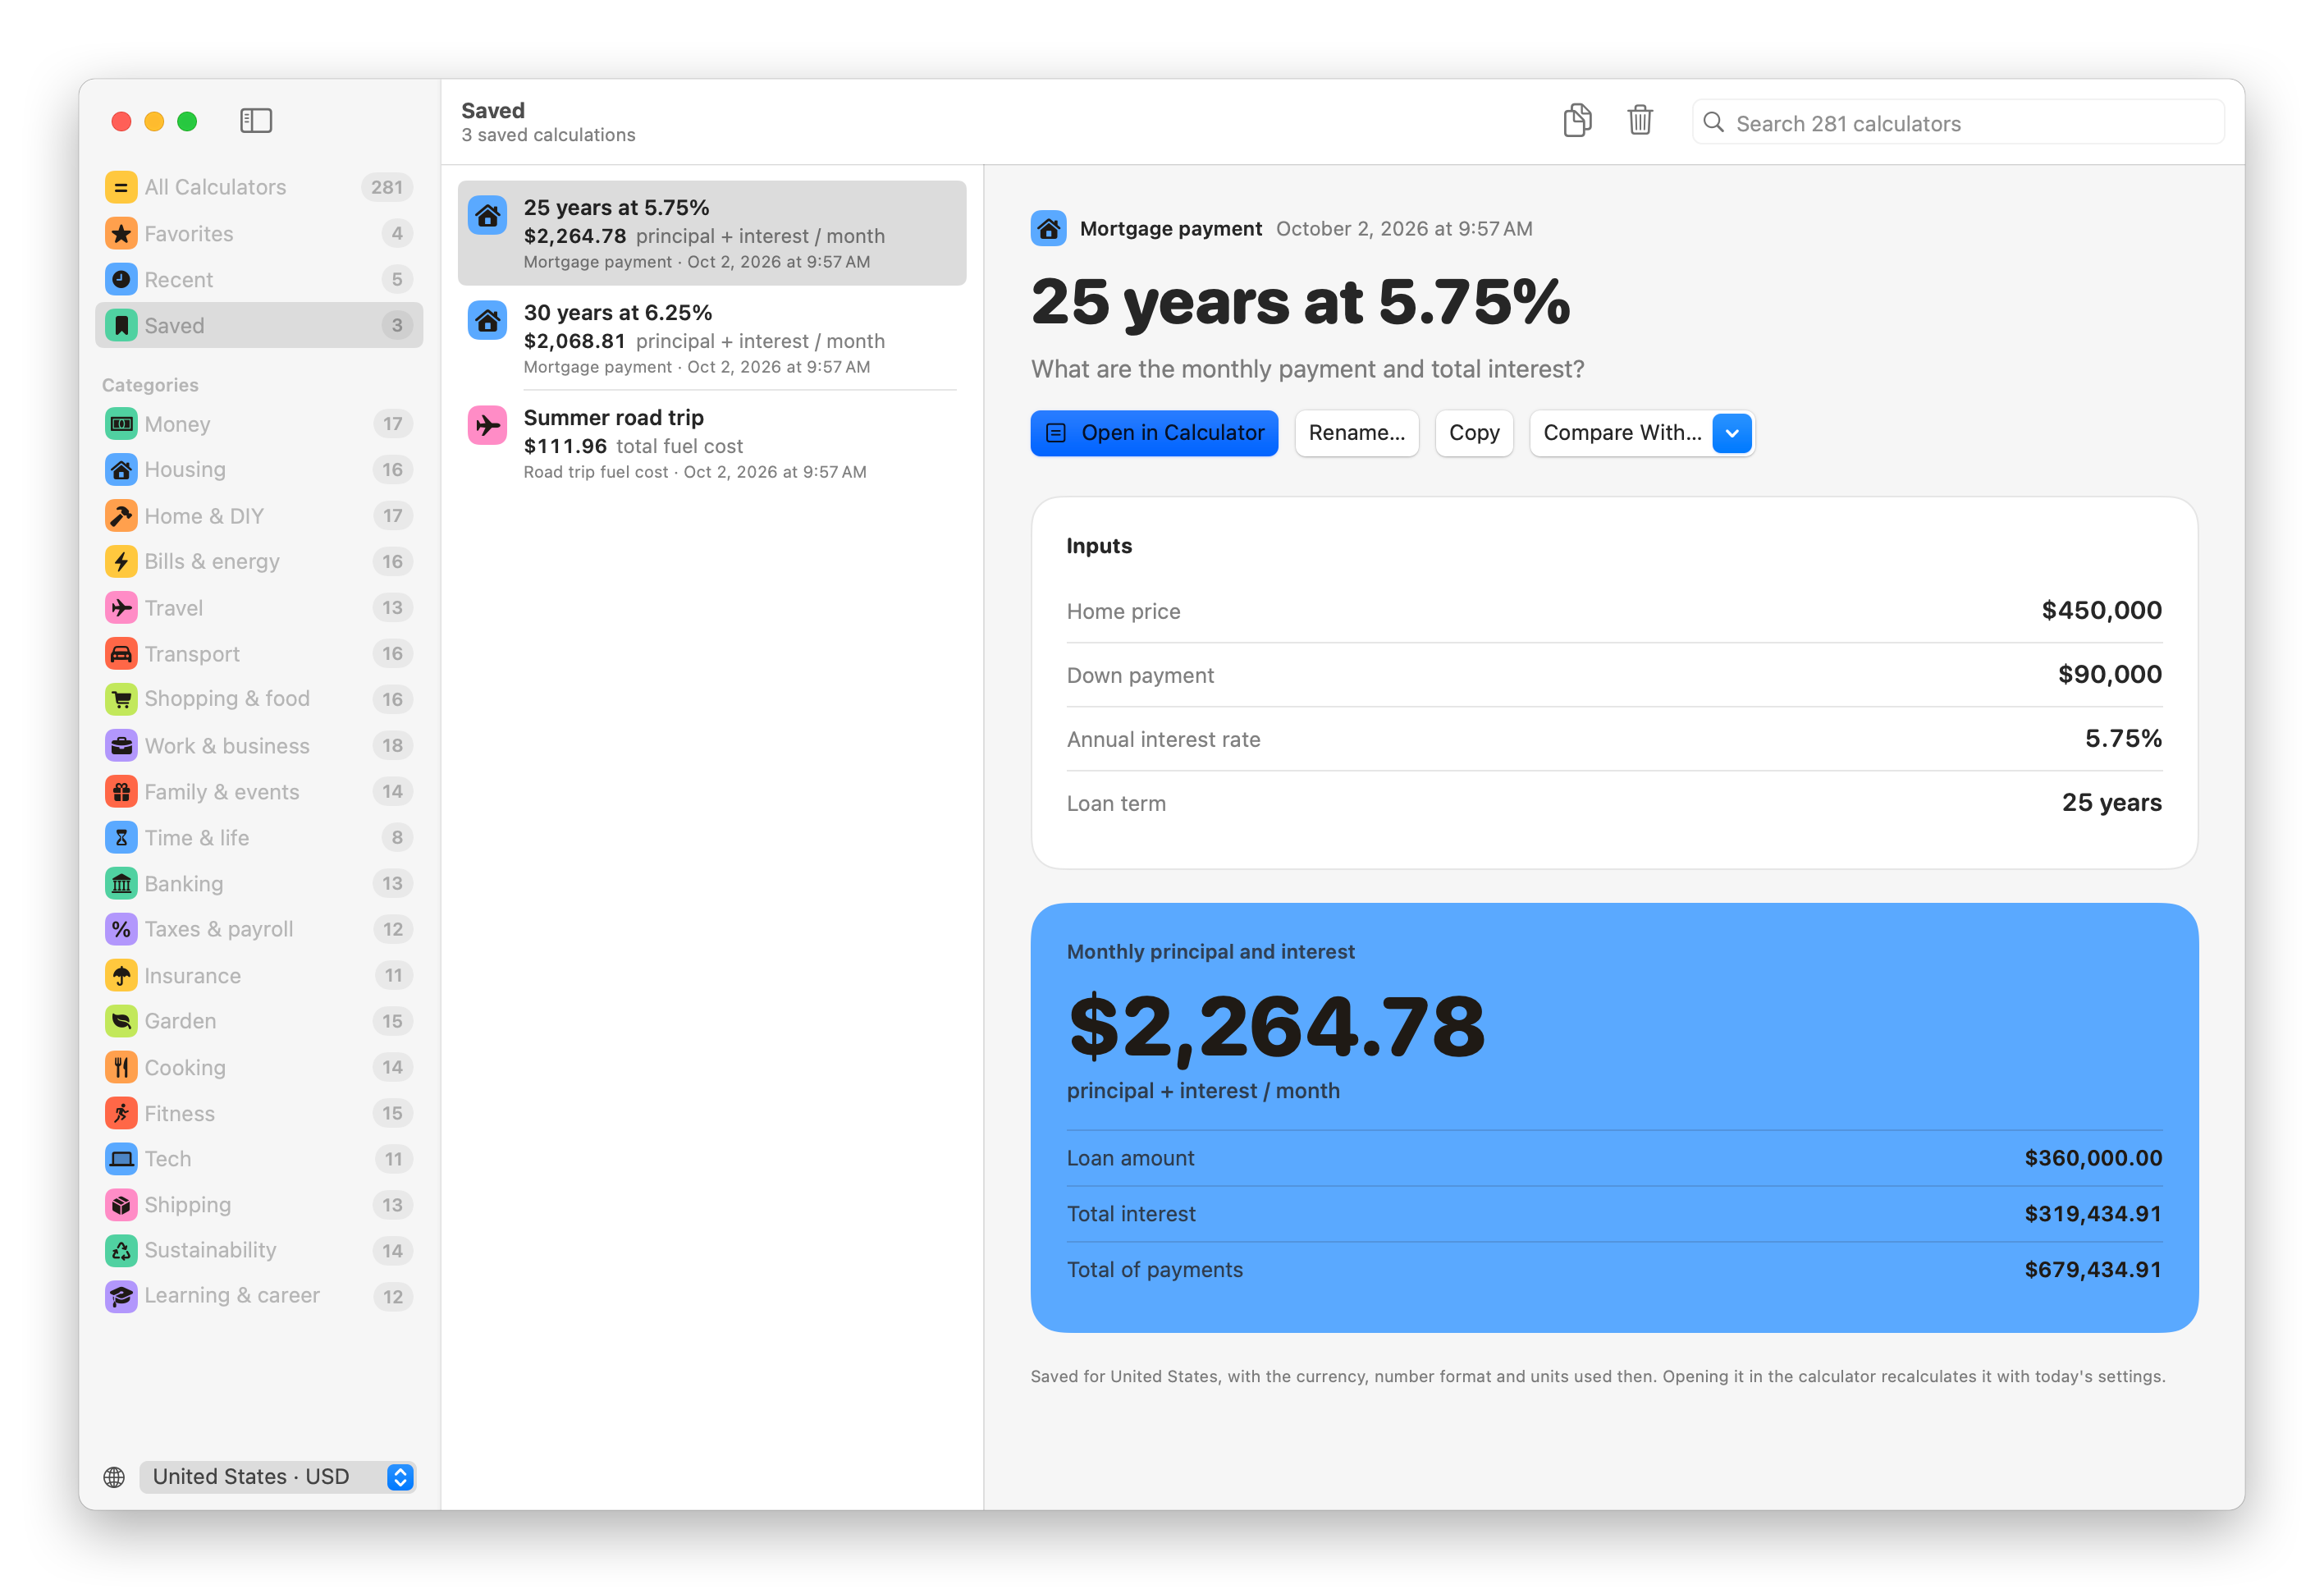Click the Total interest value $319,434.91
Viewport: 2324px width, 1589px height.
tap(2093, 1214)
